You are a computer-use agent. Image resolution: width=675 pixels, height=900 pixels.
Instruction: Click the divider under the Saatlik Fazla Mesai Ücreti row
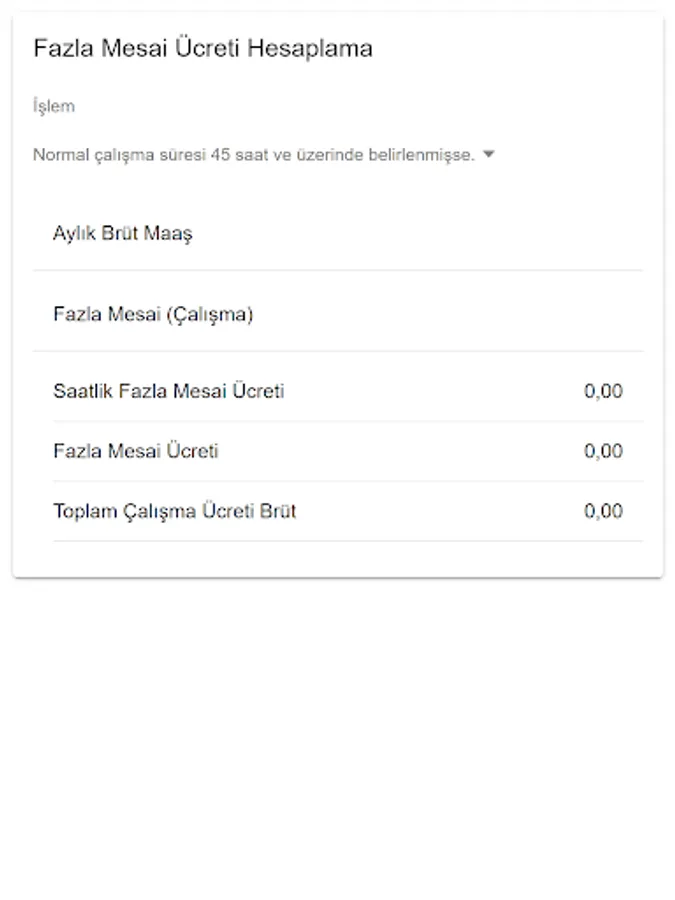tap(348, 421)
